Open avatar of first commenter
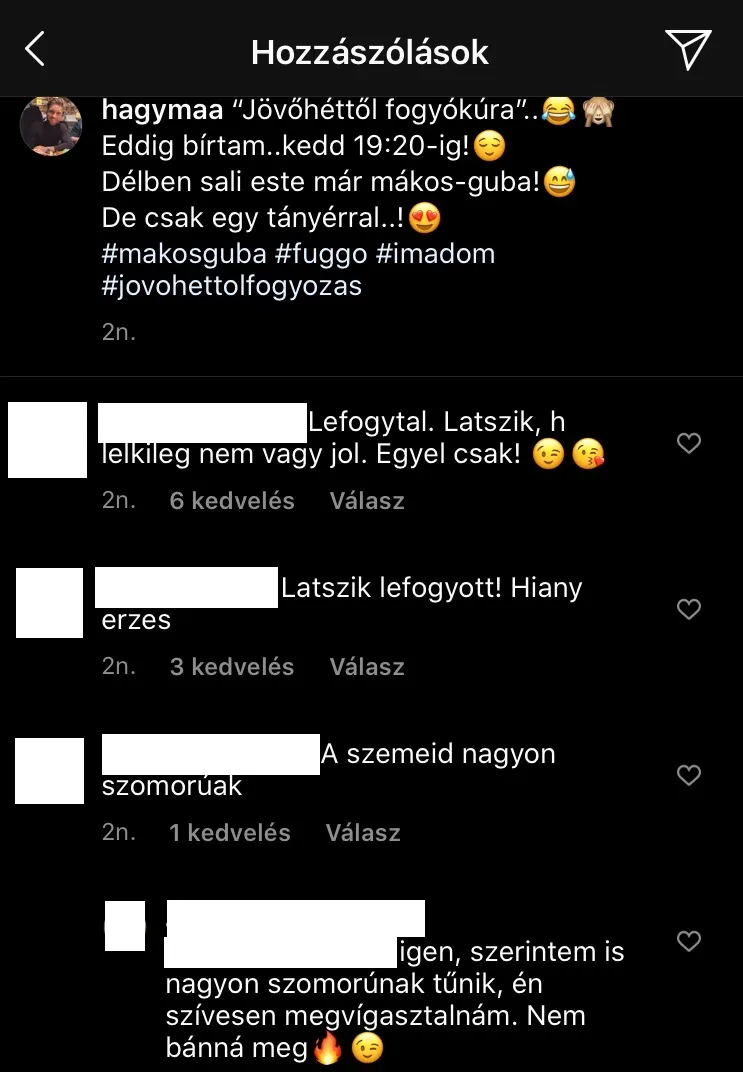The height and width of the screenshot is (1072, 743). pyautogui.click(x=47, y=440)
